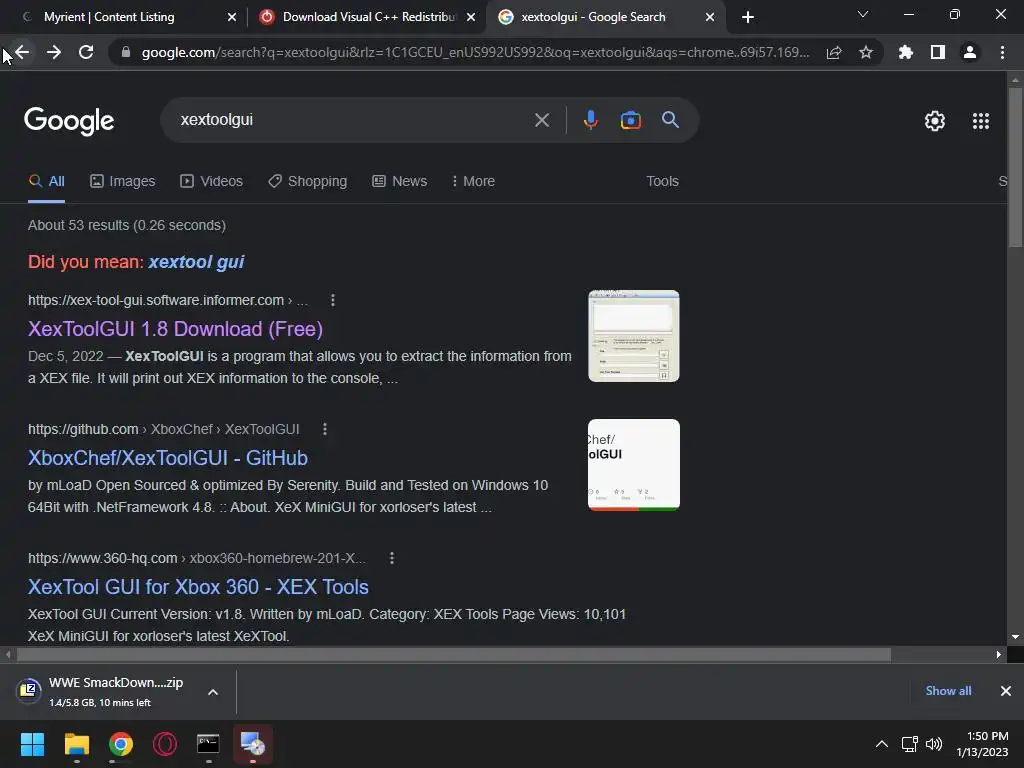The image size is (1024, 768).
Task: Switch to Videos results
Action: 212,182
